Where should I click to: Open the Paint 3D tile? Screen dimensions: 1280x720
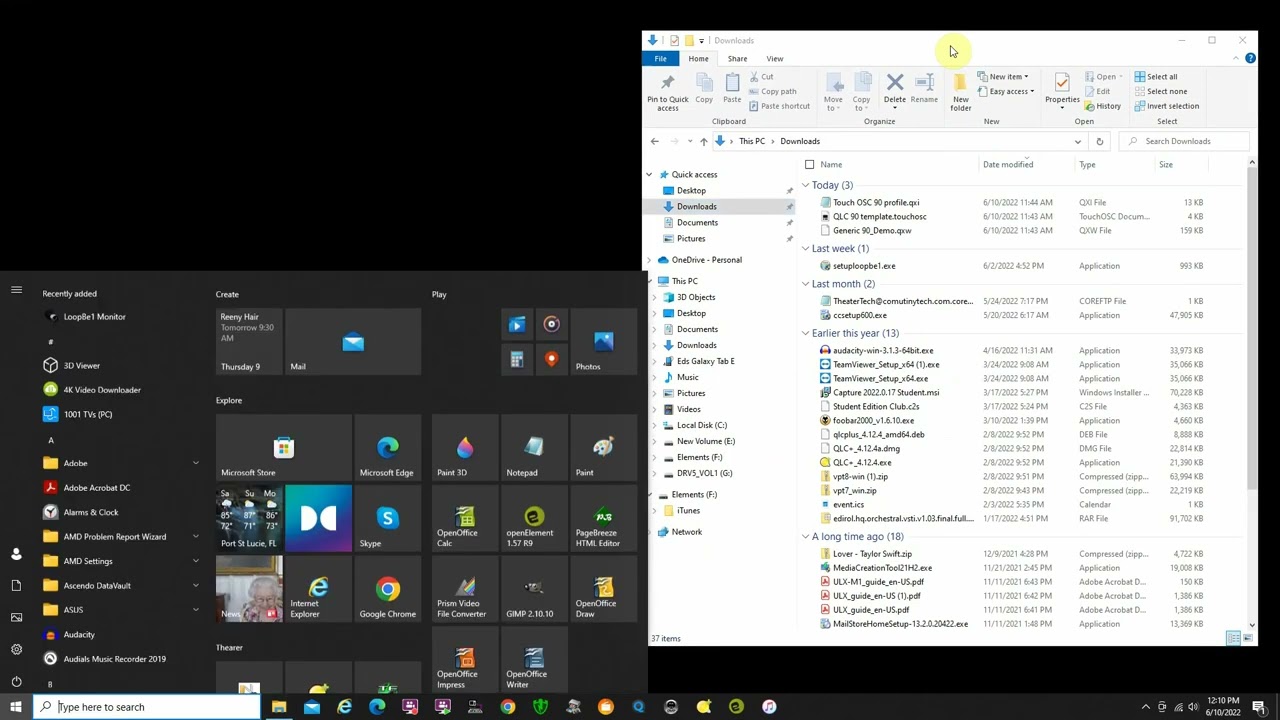tap(465, 450)
